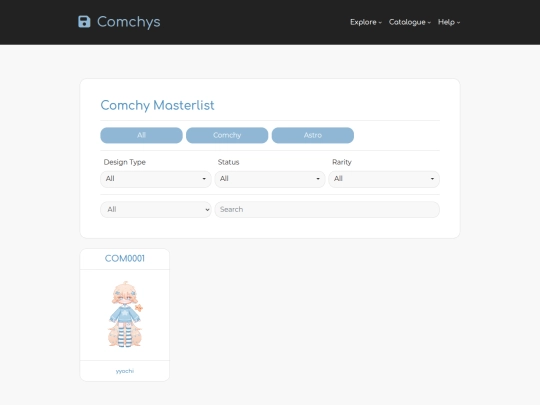Open the search field selector next to Search
Viewport: 540px width, 405px height.
156,209
